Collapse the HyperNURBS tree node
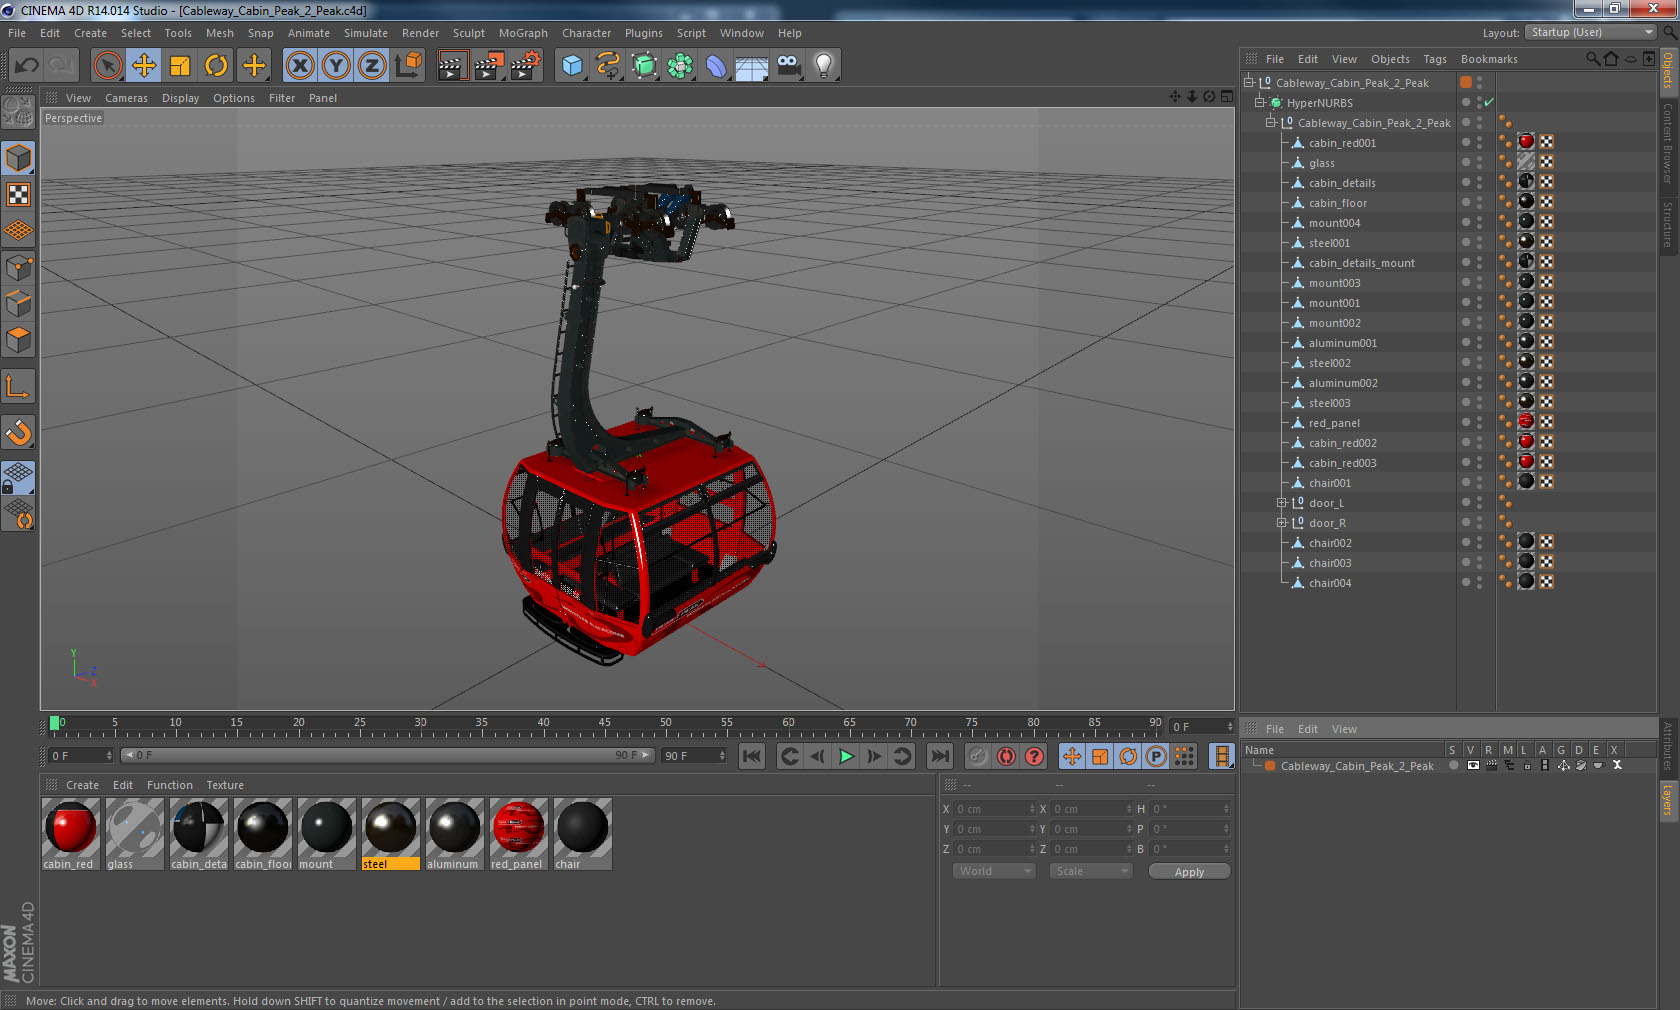The height and width of the screenshot is (1010, 1680). (x=1260, y=103)
